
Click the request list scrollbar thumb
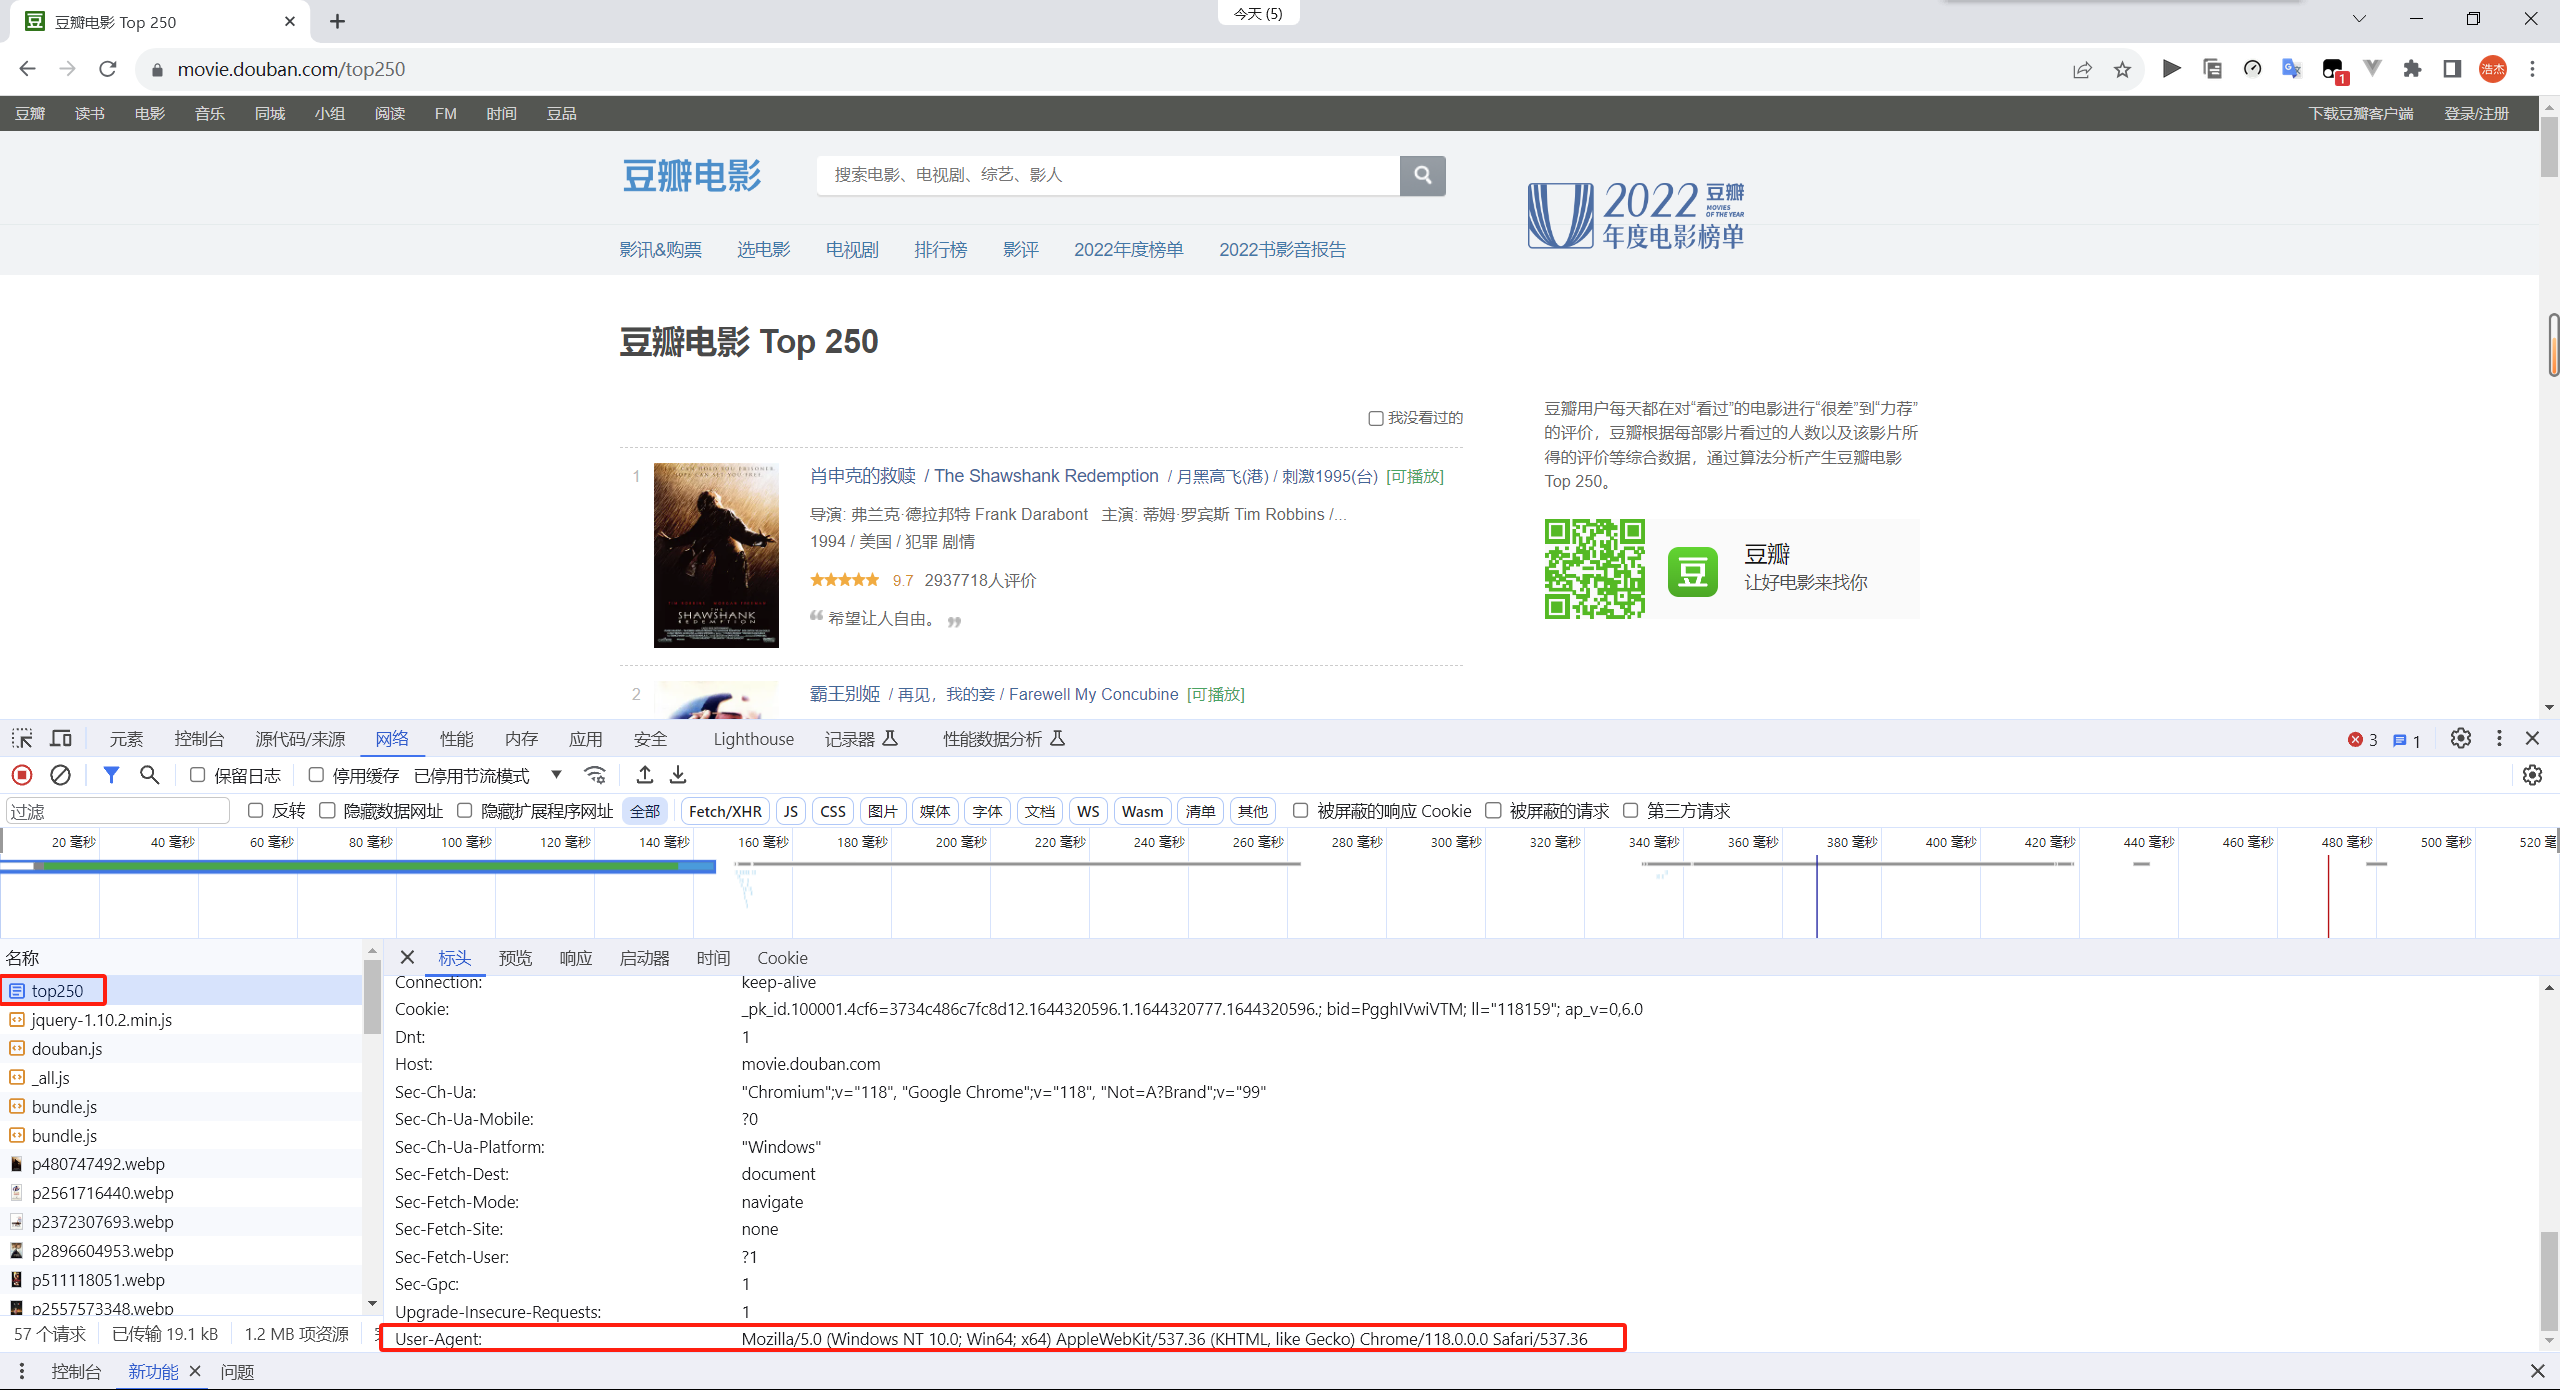(372, 995)
